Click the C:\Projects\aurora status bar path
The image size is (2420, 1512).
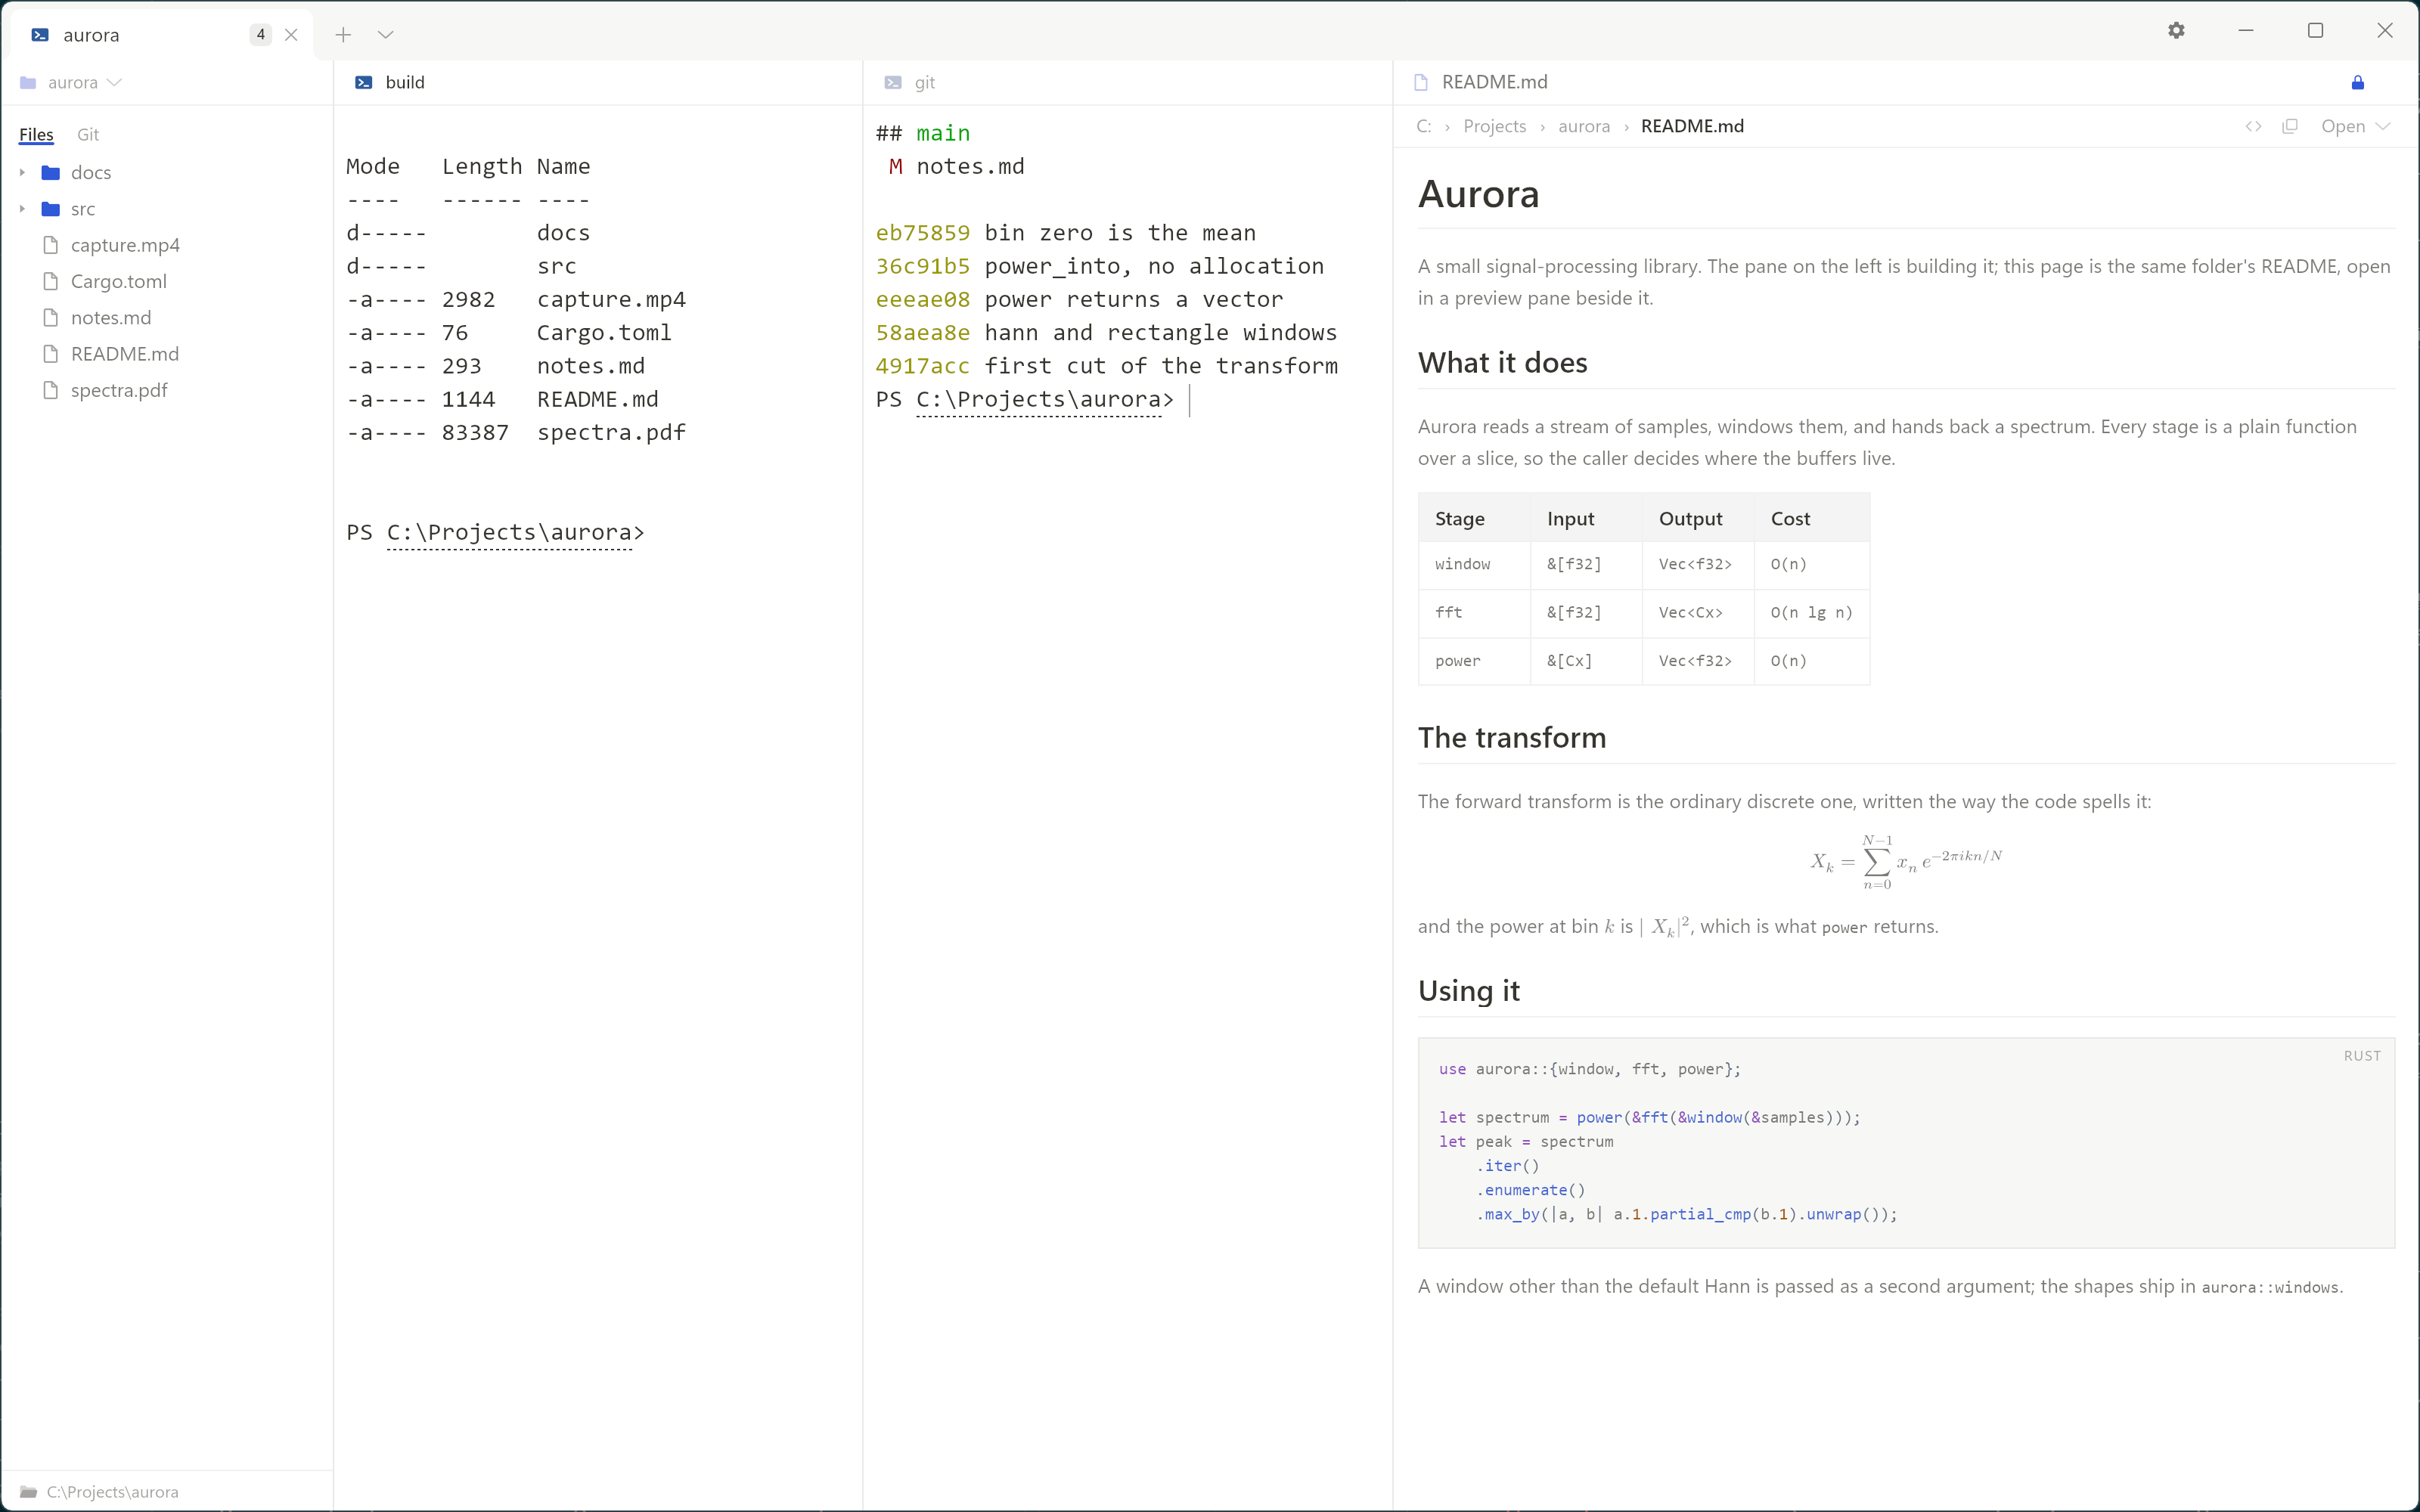click(112, 1492)
